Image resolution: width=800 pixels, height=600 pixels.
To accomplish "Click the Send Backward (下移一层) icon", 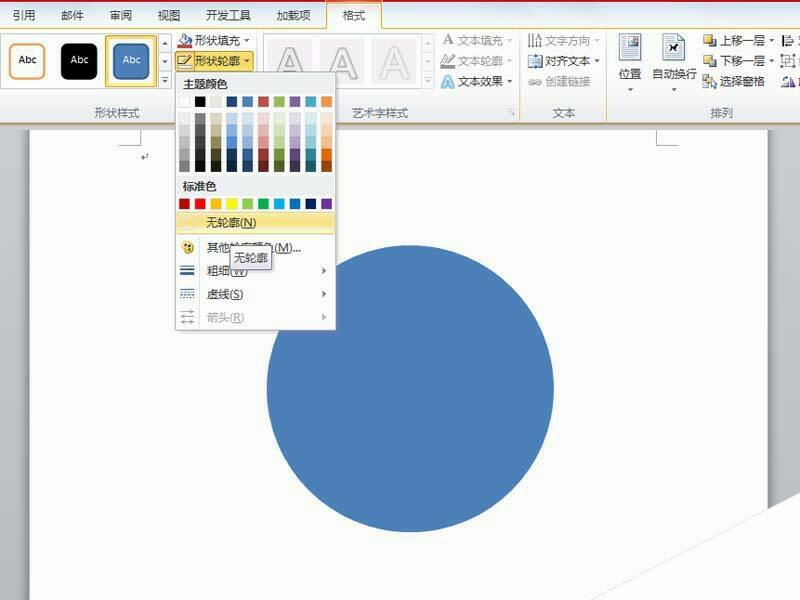I will (710, 61).
